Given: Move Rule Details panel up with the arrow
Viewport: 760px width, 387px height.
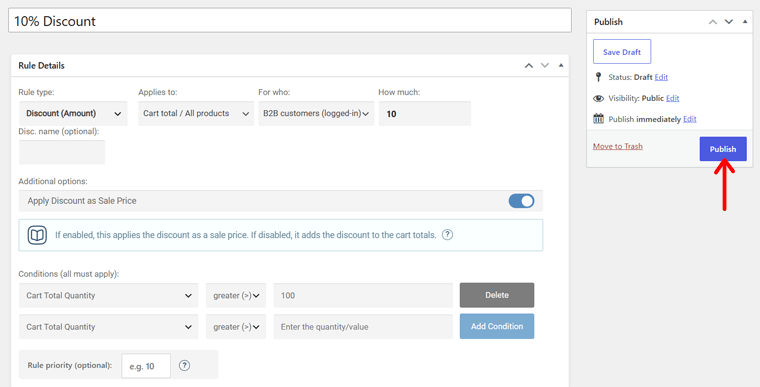Looking at the screenshot, I should [529, 65].
